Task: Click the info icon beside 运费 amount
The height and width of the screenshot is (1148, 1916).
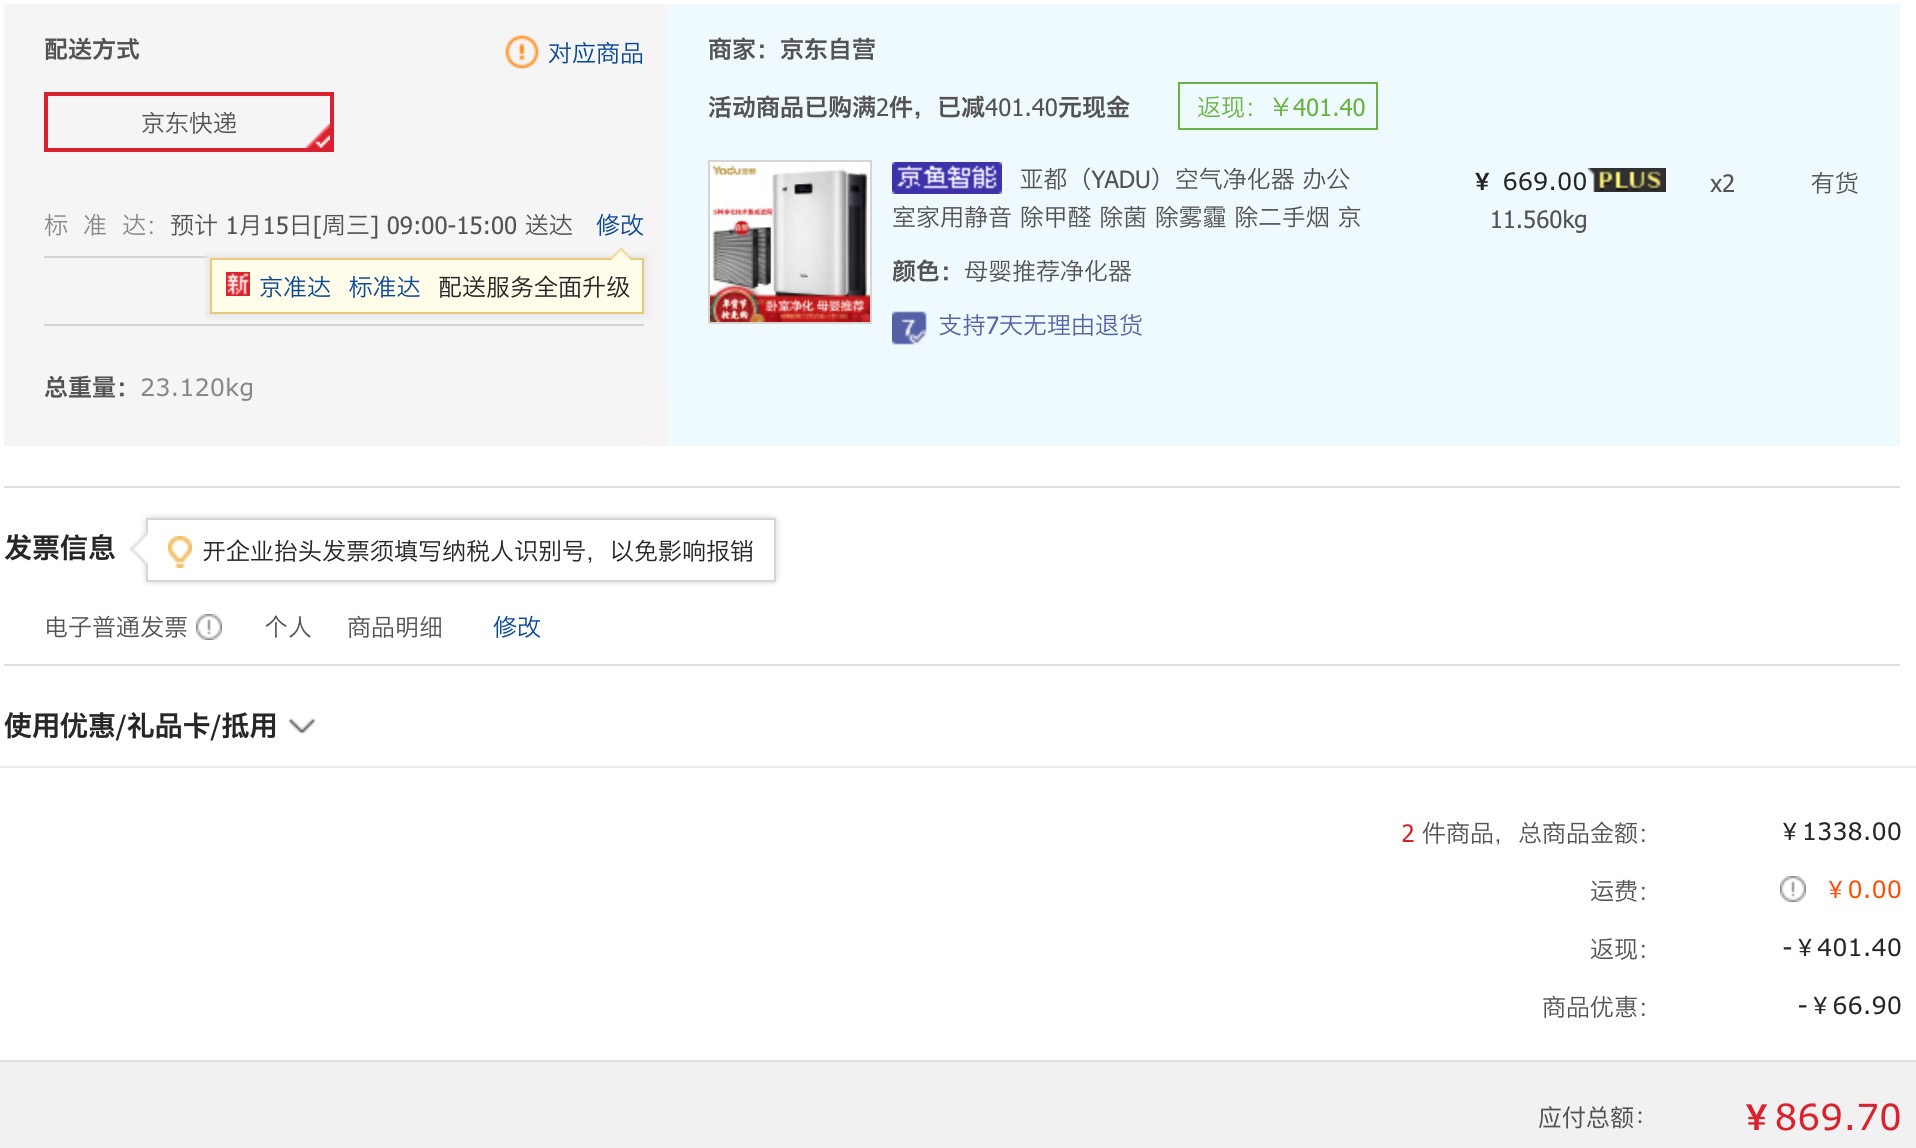Action: (x=1792, y=889)
